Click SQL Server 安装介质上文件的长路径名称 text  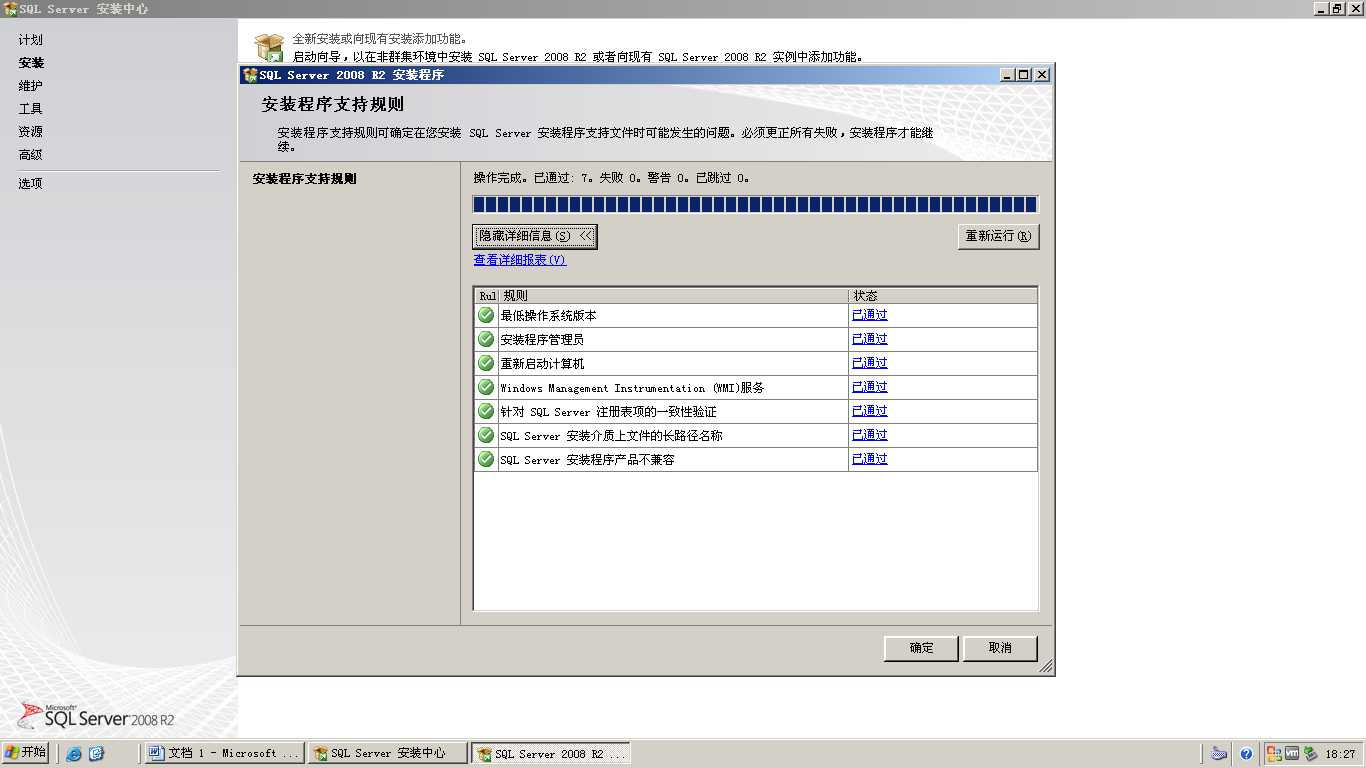point(611,435)
